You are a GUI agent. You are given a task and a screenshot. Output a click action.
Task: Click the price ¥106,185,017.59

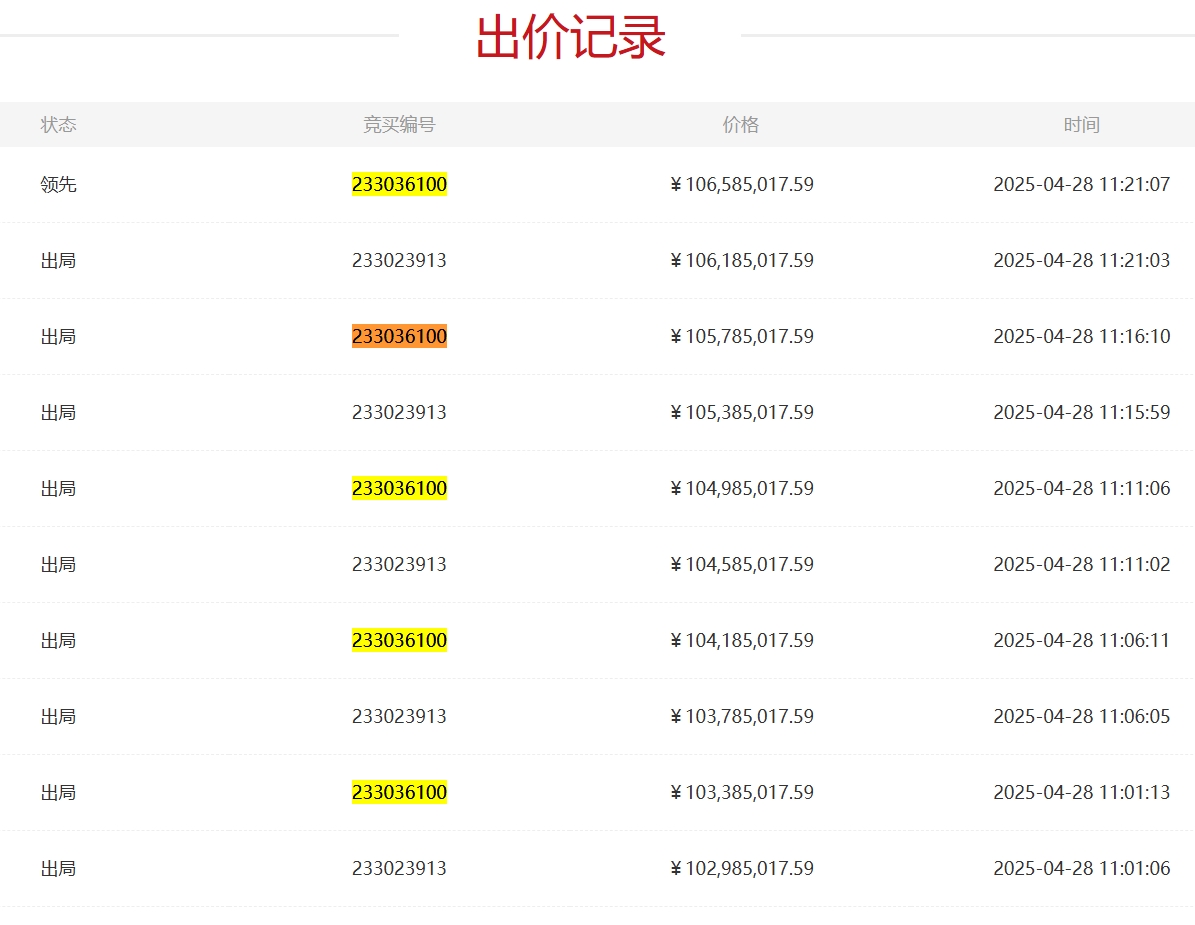742,261
